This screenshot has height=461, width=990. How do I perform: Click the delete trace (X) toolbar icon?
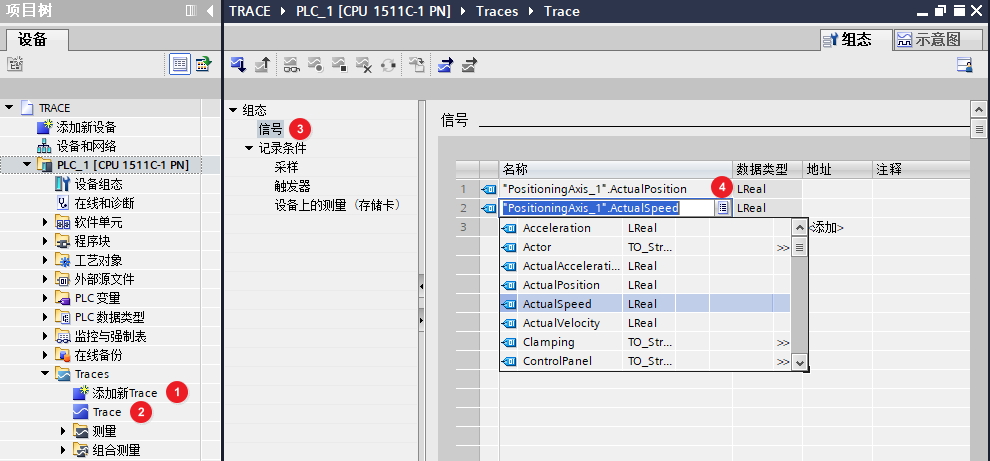coord(364,64)
